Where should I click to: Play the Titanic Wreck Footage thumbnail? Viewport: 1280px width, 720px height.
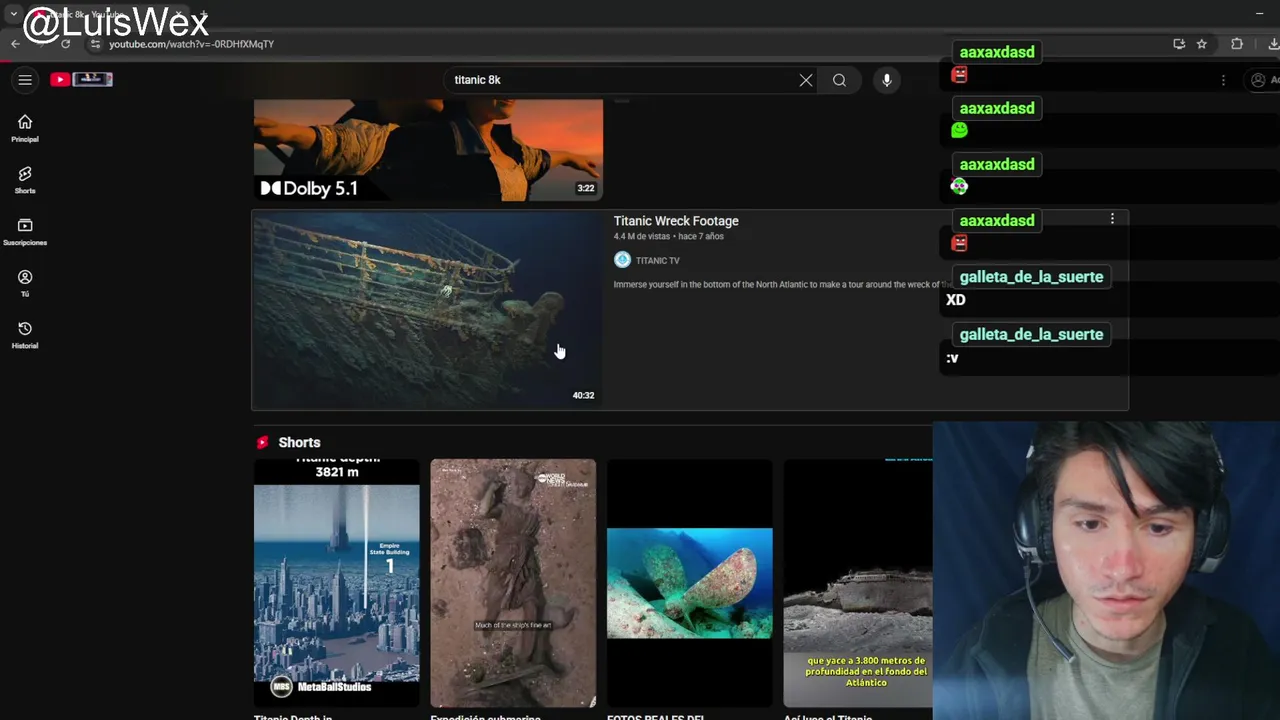427,310
